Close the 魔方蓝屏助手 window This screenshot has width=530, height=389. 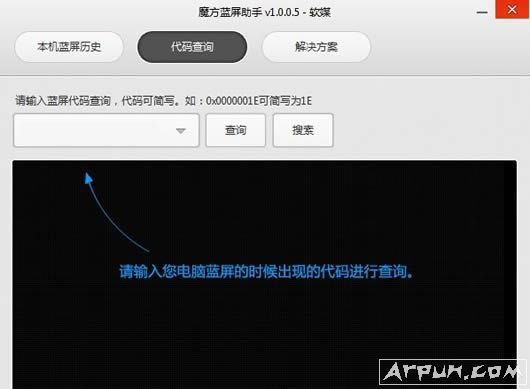512,9
